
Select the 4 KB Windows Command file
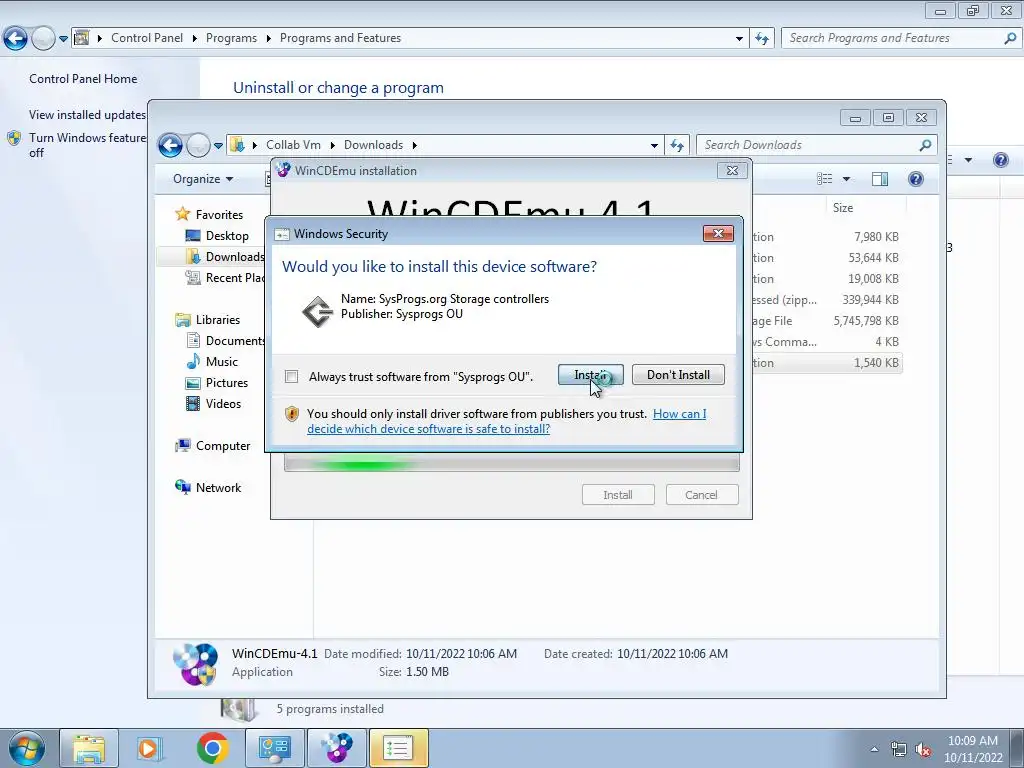827,342
